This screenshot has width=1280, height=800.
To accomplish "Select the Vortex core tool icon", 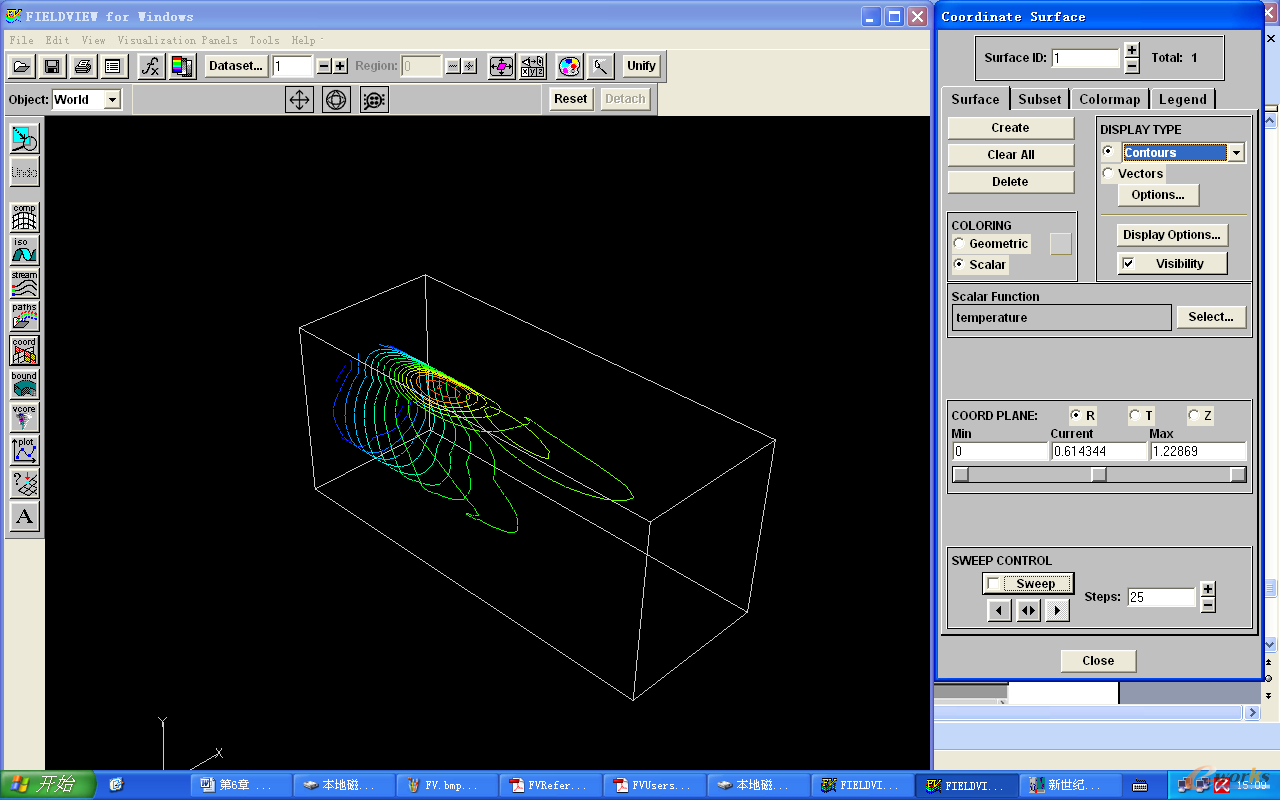I will (24, 417).
